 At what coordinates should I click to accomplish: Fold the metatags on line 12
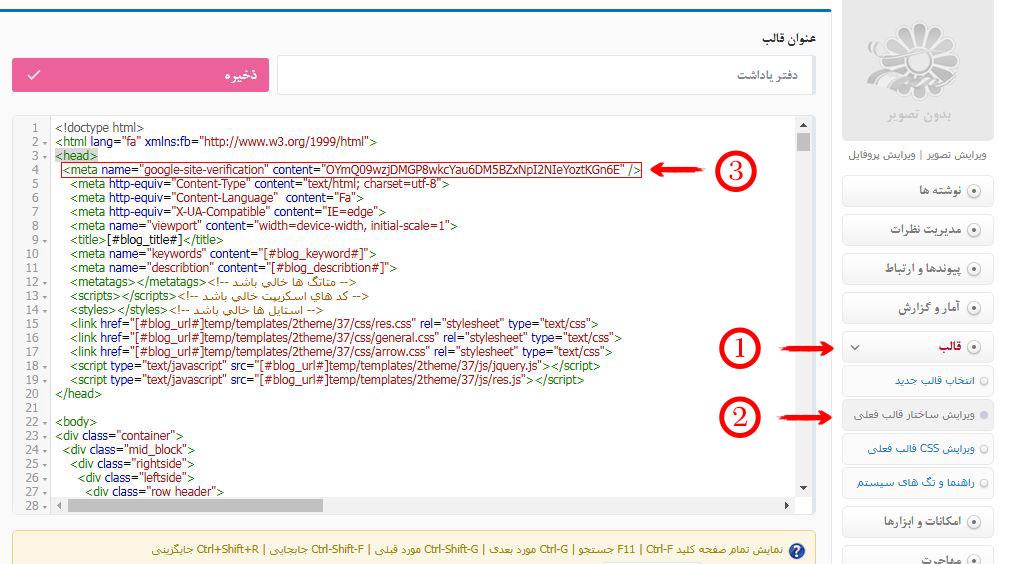[x=45, y=283]
